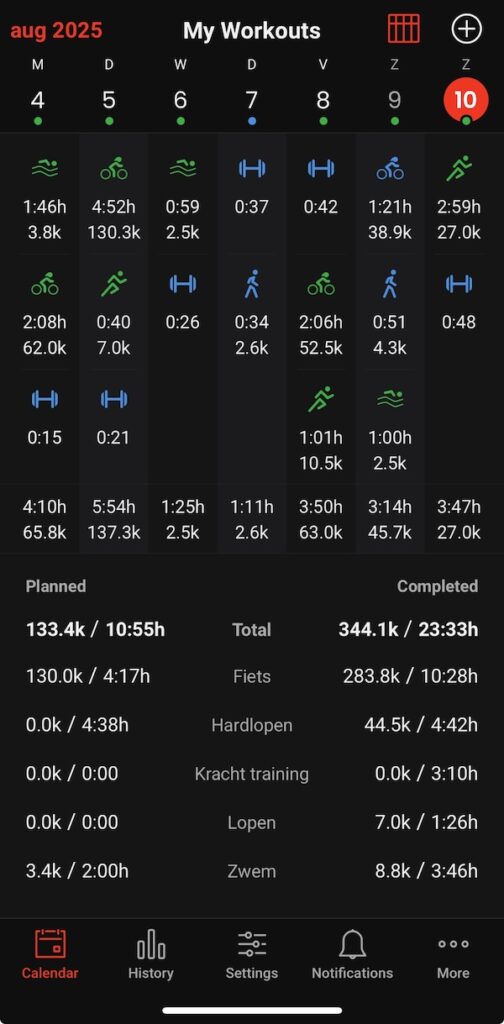The height and width of the screenshot is (1024, 504).
Task: Open the Settings tab
Action: click(x=251, y=955)
